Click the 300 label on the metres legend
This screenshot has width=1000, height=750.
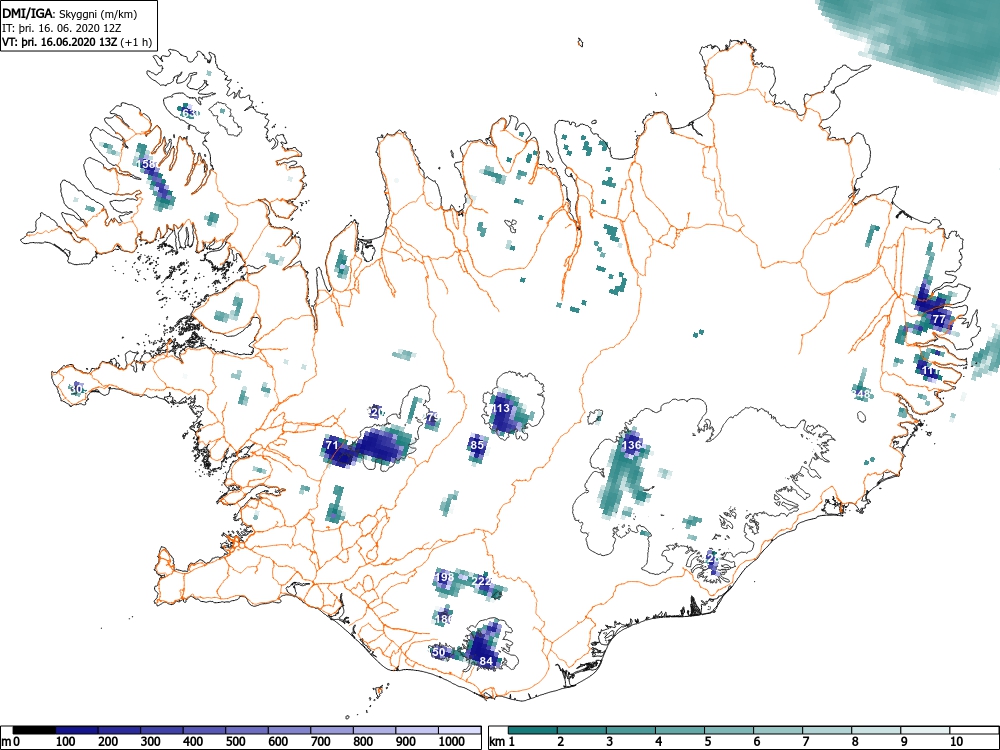150,742
